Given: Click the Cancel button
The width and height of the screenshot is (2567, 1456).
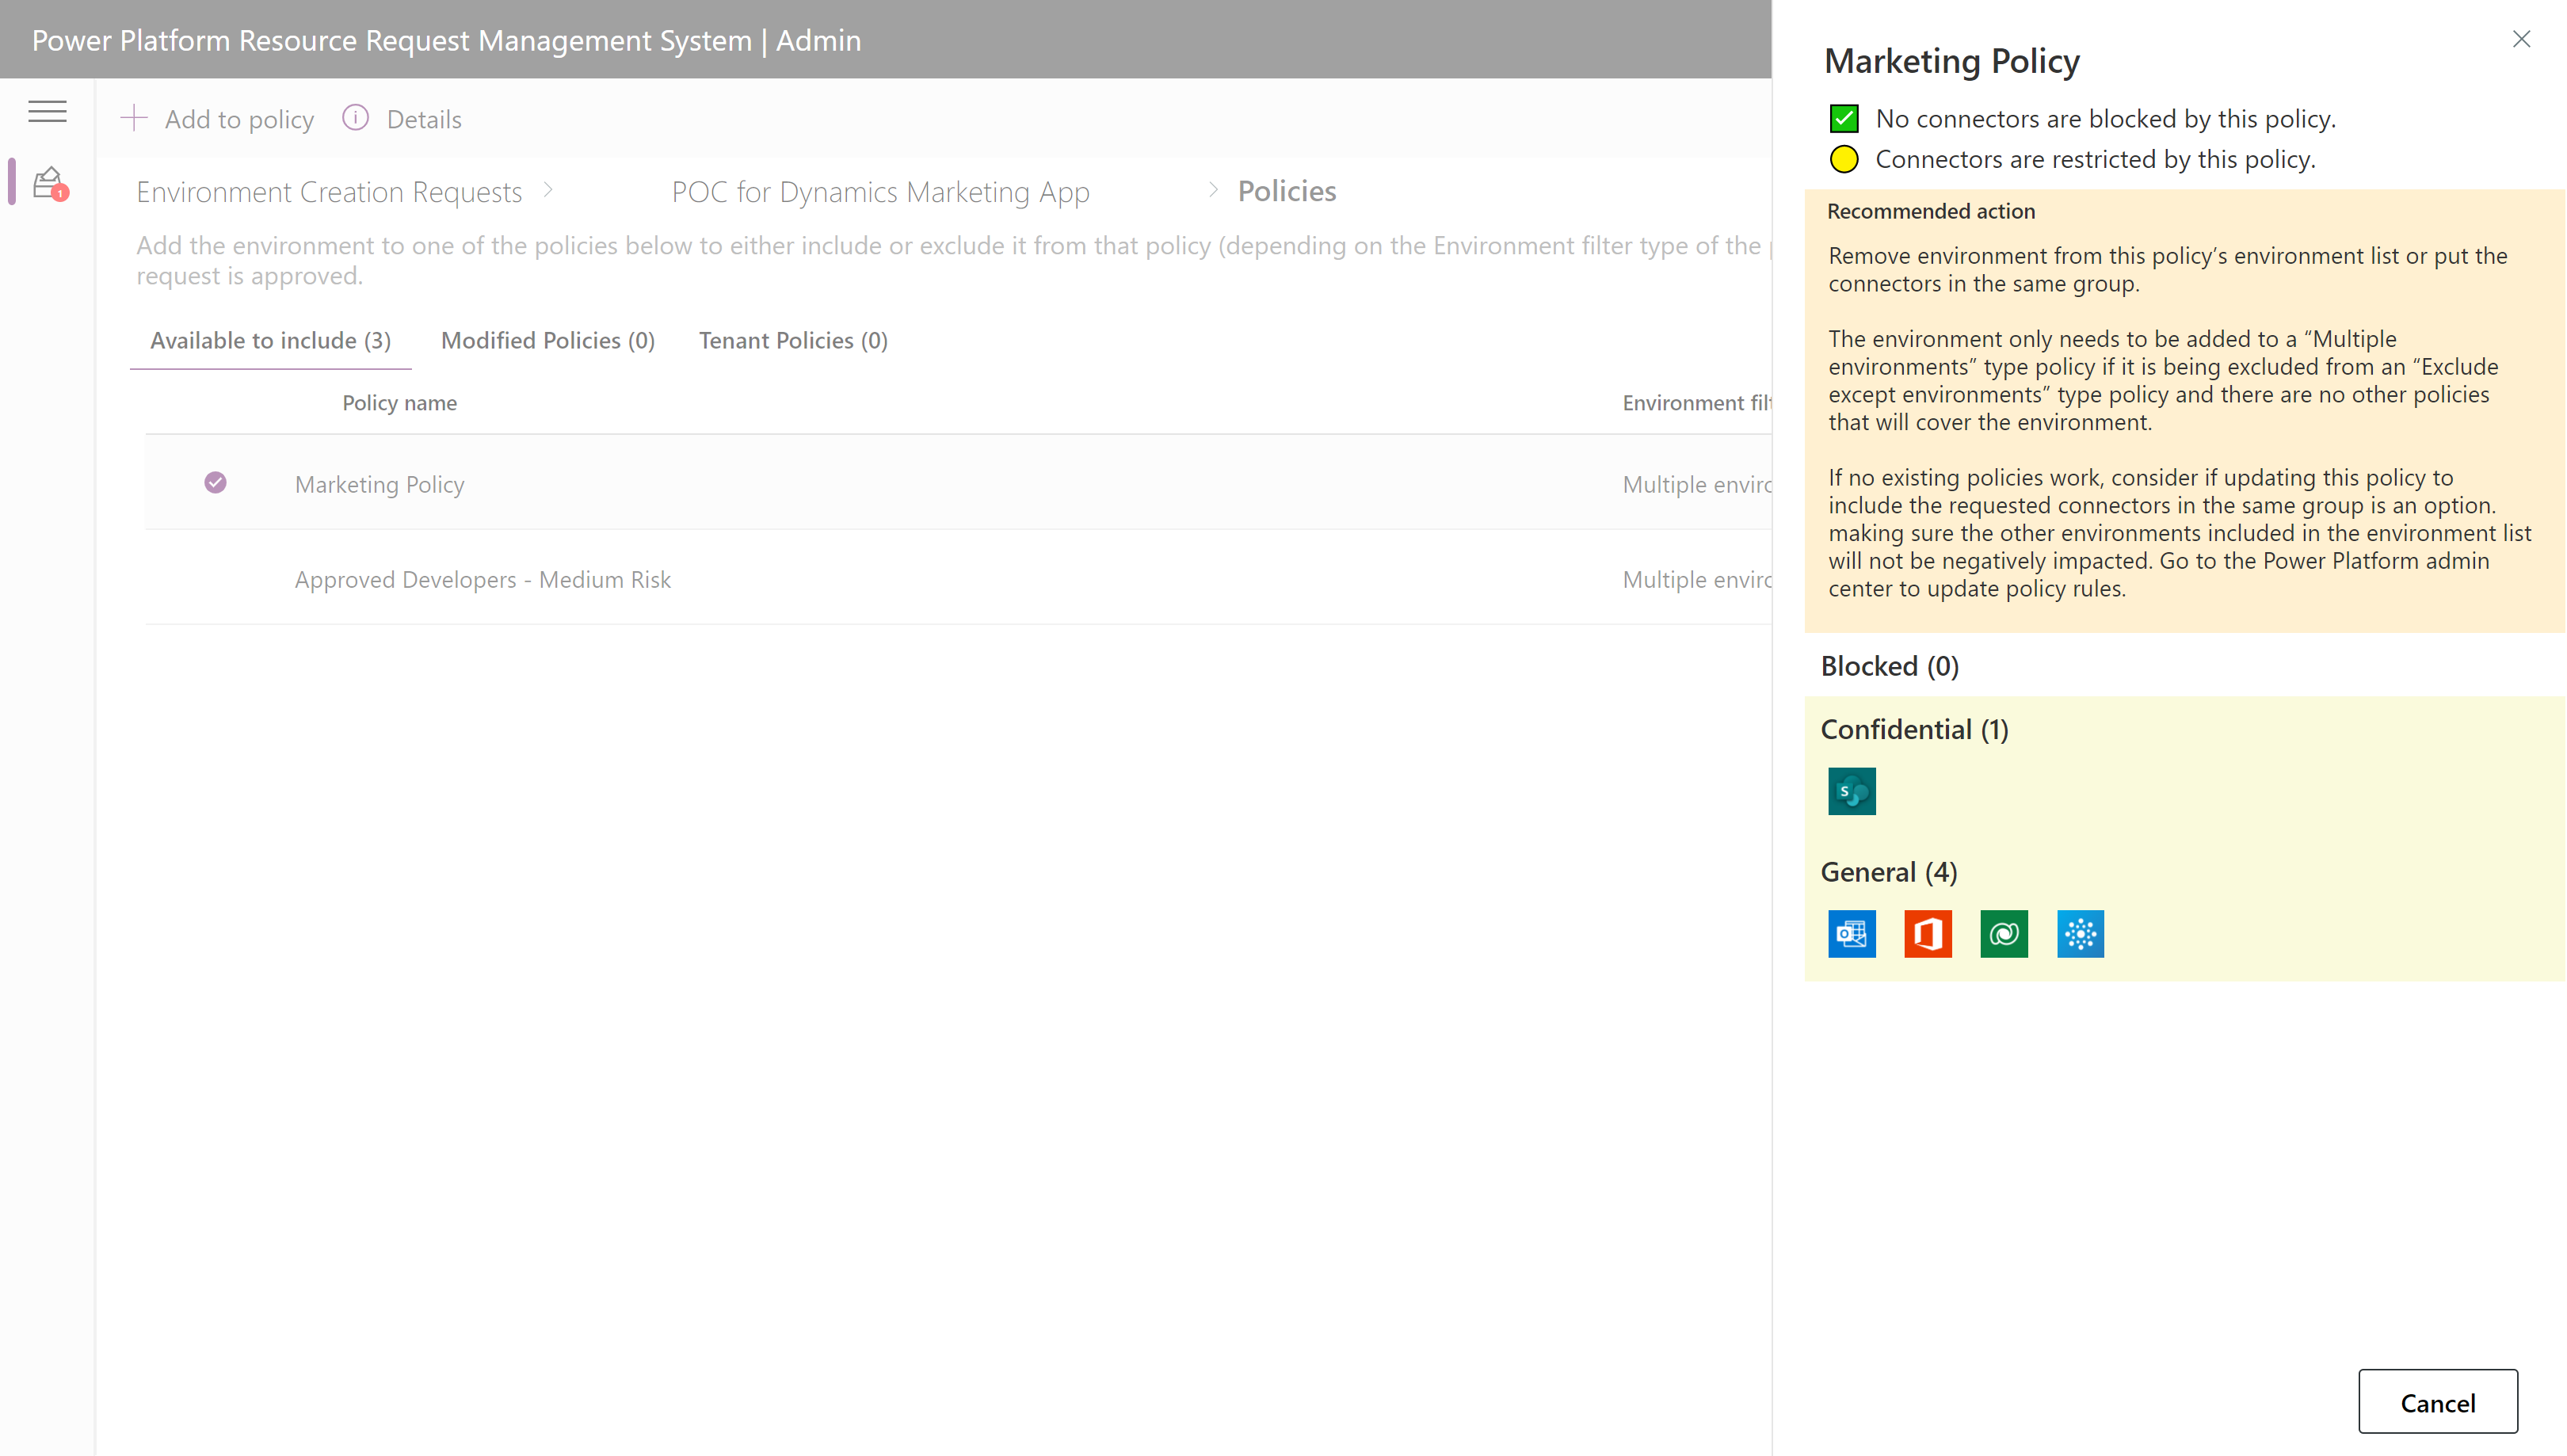Looking at the screenshot, I should tap(2439, 1401).
